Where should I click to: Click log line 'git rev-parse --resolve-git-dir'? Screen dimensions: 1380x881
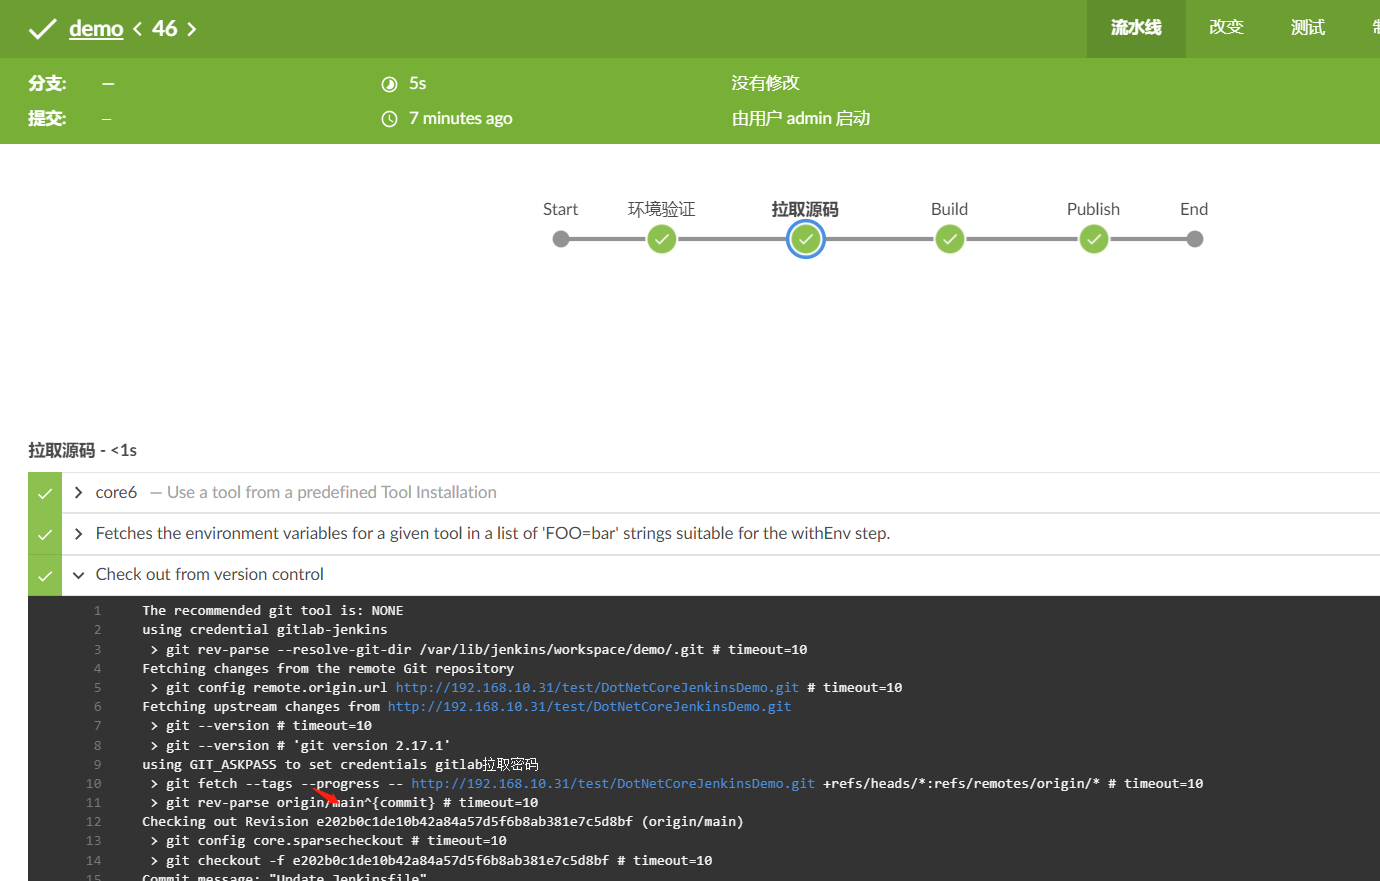(x=478, y=650)
